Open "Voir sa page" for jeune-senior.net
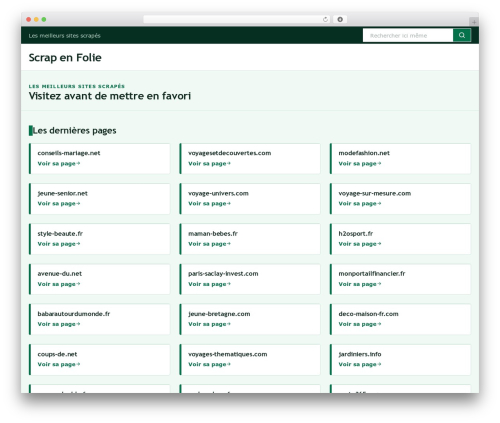Image resolution: width=500 pixels, height=423 pixels. click(x=59, y=203)
